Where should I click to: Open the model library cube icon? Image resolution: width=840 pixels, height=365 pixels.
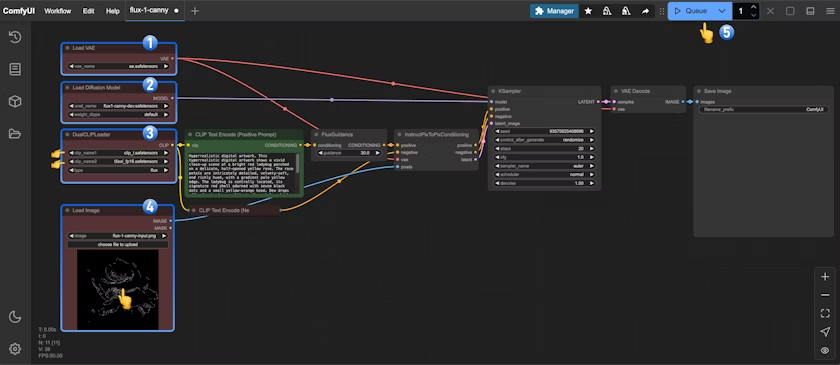[15, 102]
